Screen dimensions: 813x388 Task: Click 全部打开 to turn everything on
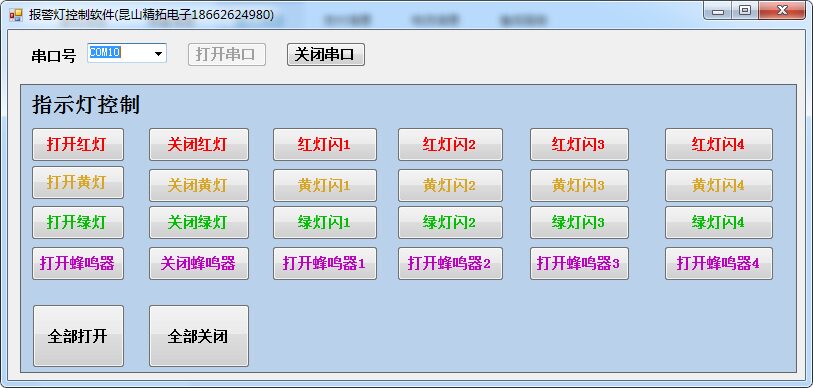point(78,336)
